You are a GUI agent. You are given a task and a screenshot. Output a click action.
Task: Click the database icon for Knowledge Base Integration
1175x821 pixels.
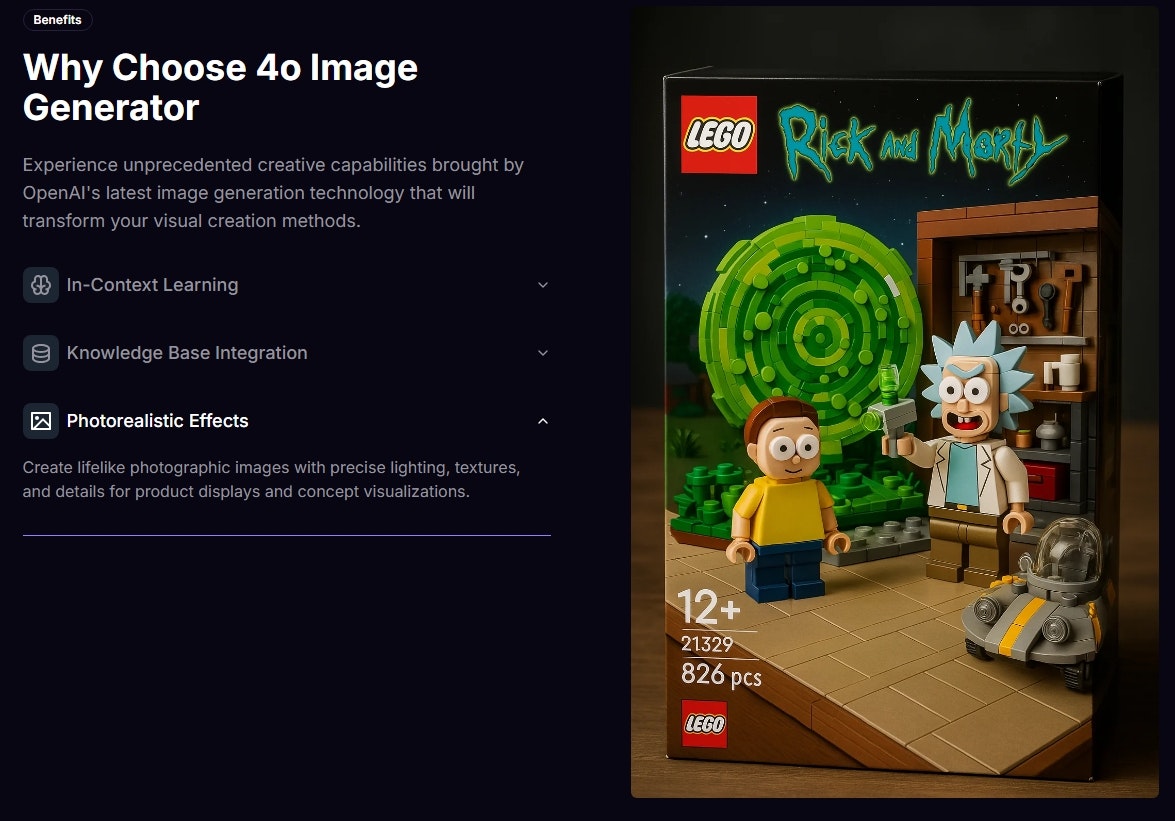click(x=41, y=354)
